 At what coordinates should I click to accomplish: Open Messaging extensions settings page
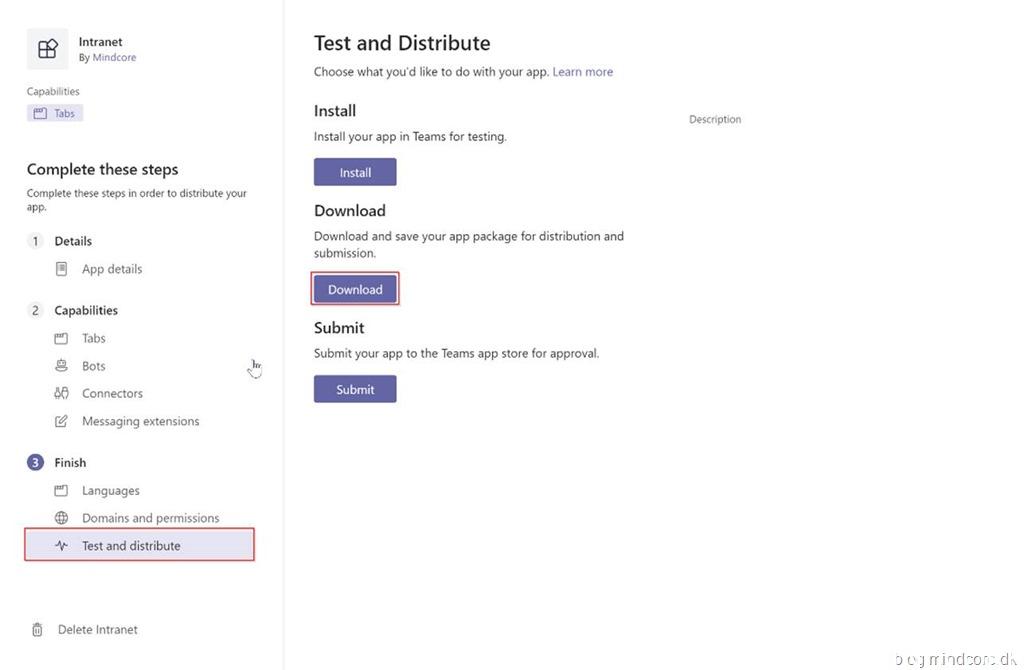pyautogui.click(x=140, y=422)
